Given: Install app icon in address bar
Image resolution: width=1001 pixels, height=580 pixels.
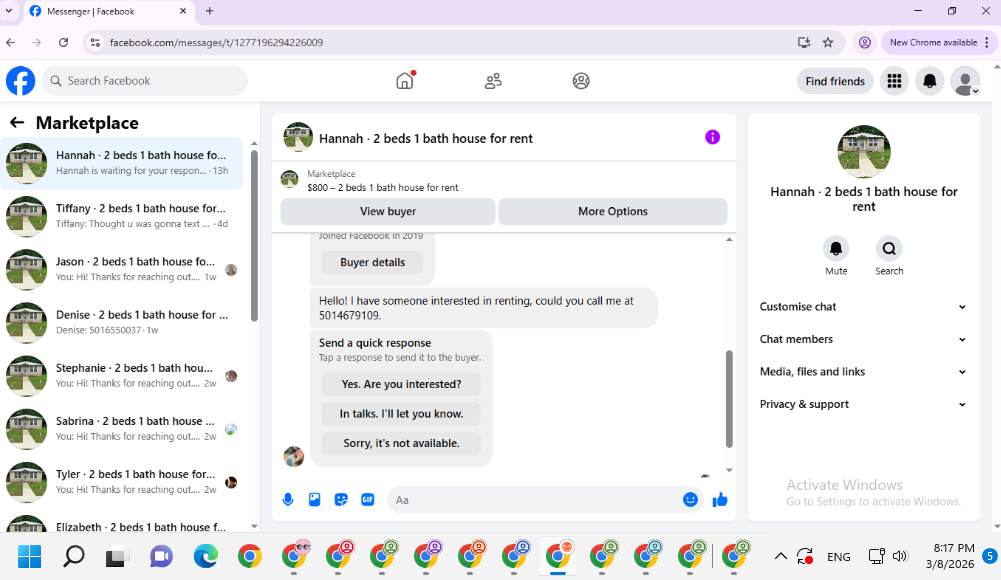Looking at the screenshot, I should point(804,43).
